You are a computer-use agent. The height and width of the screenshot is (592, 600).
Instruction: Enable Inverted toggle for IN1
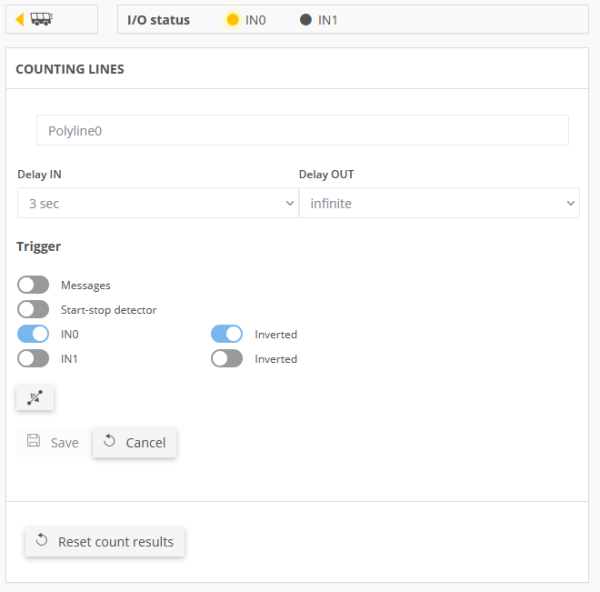pos(227,359)
